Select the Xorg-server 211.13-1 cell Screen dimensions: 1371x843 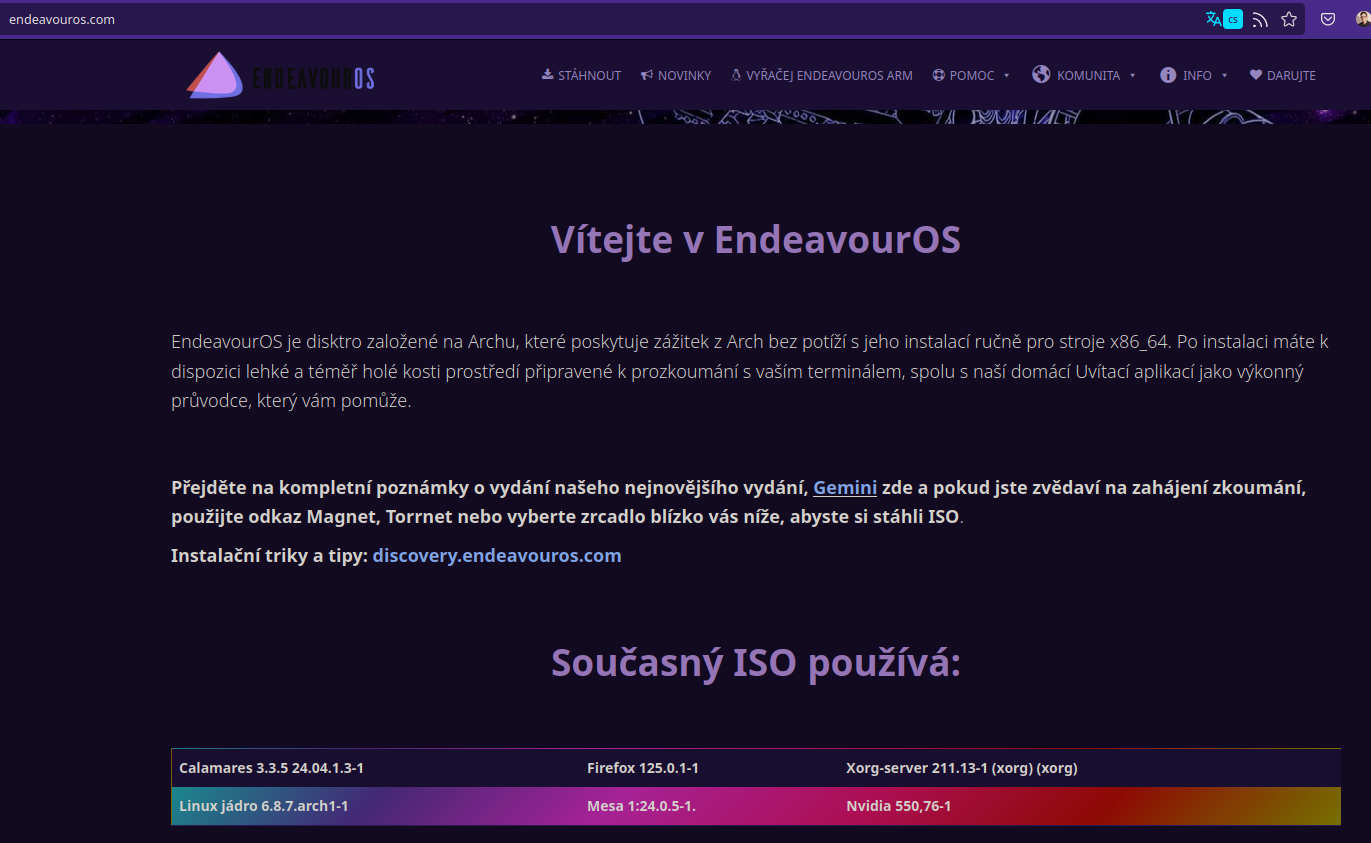pyautogui.click(x=1089, y=768)
